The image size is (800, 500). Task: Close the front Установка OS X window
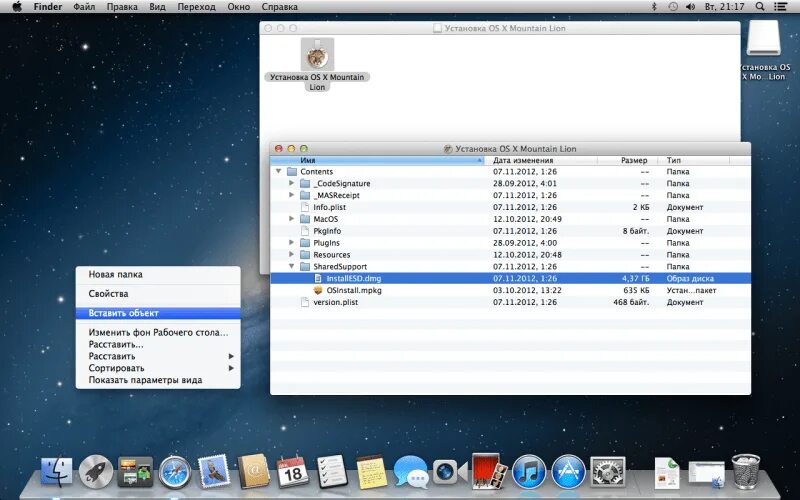[x=279, y=148]
